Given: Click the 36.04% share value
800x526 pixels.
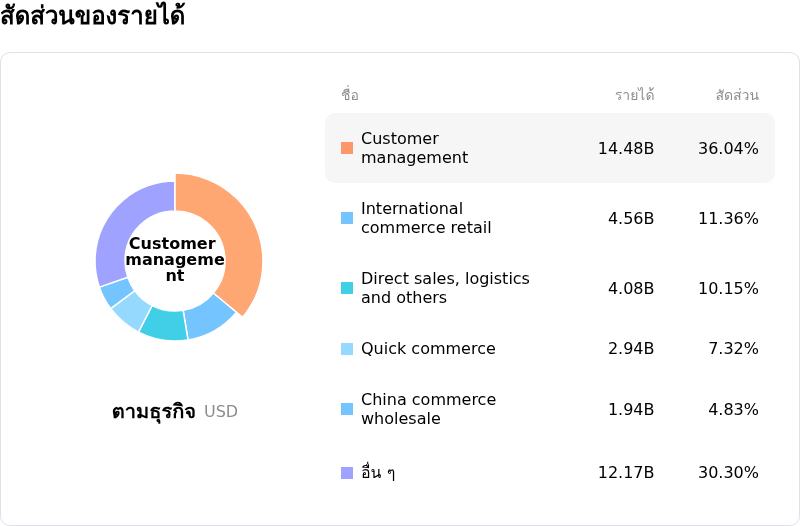Looking at the screenshot, I should 728,148.
